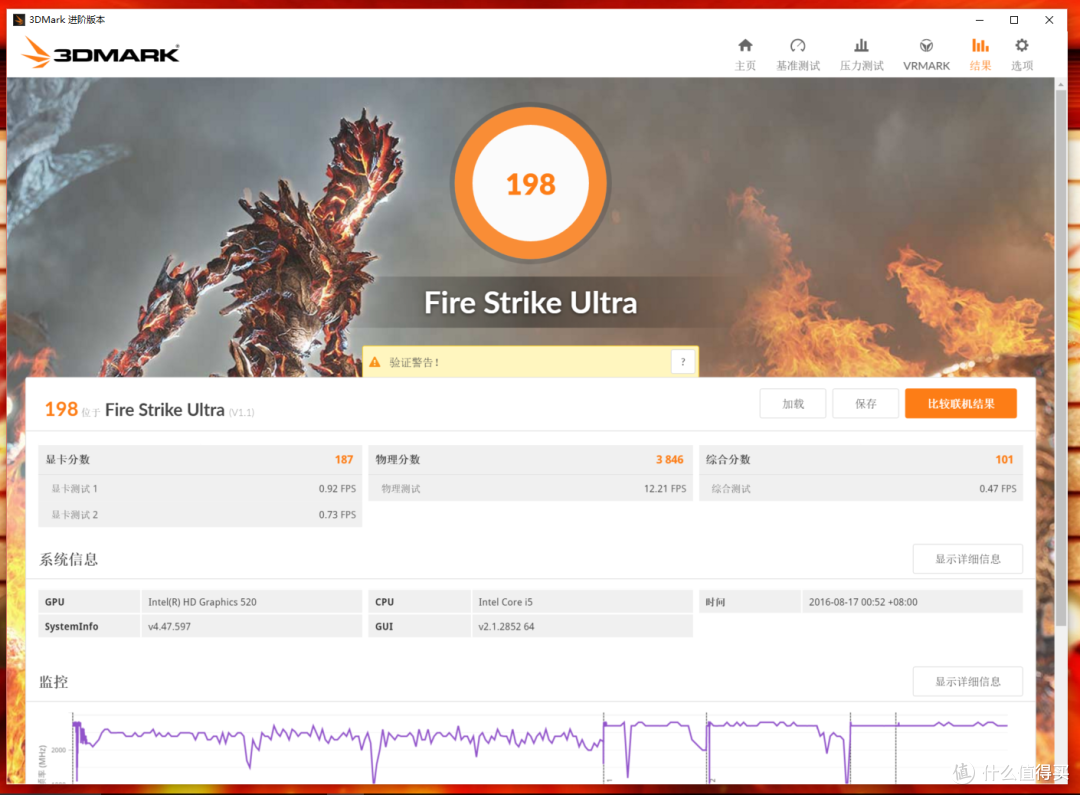Click 物理测试 value 12.21 FPS

coord(665,488)
